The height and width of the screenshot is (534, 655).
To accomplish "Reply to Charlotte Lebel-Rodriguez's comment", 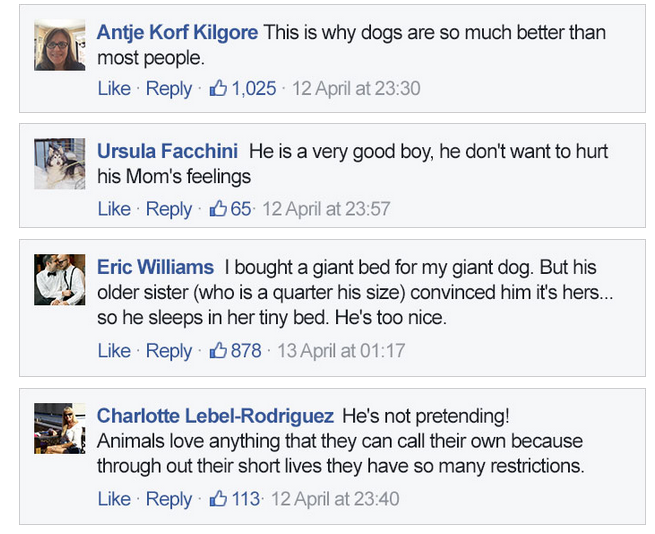I will point(169,499).
